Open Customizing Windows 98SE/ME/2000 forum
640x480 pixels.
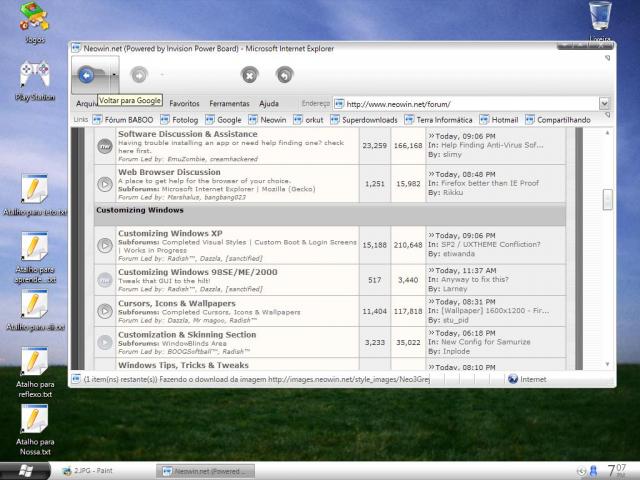198,272
